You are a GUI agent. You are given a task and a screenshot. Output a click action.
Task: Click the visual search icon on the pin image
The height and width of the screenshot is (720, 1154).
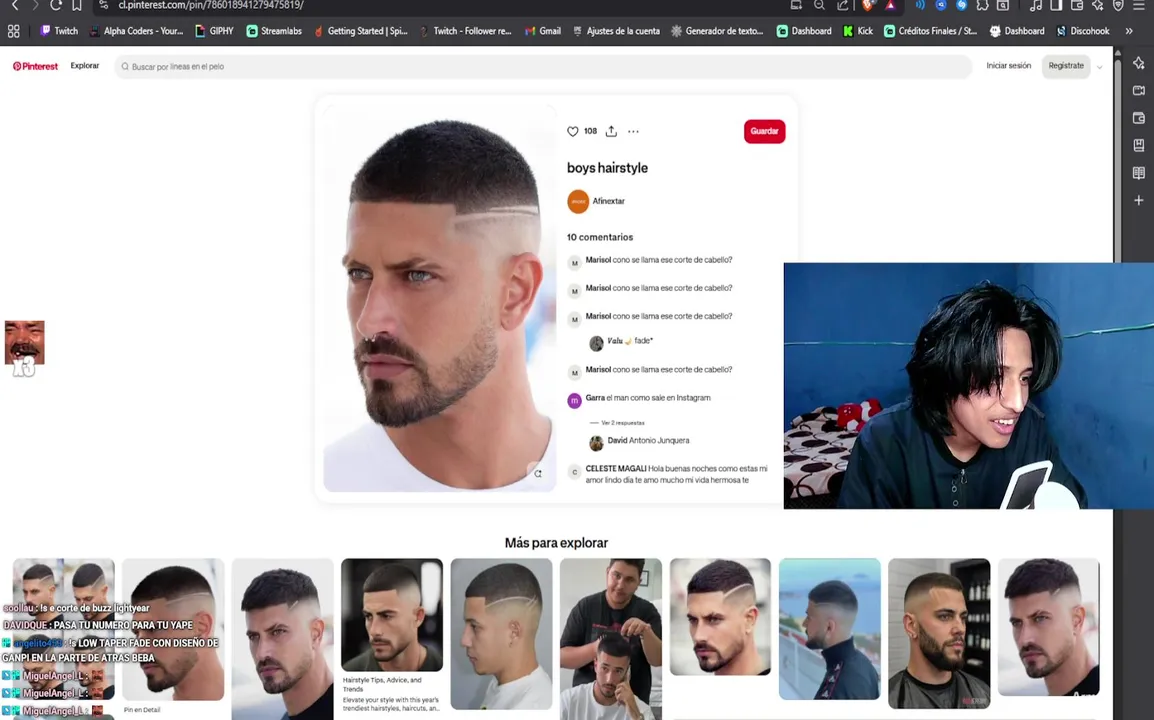538,473
